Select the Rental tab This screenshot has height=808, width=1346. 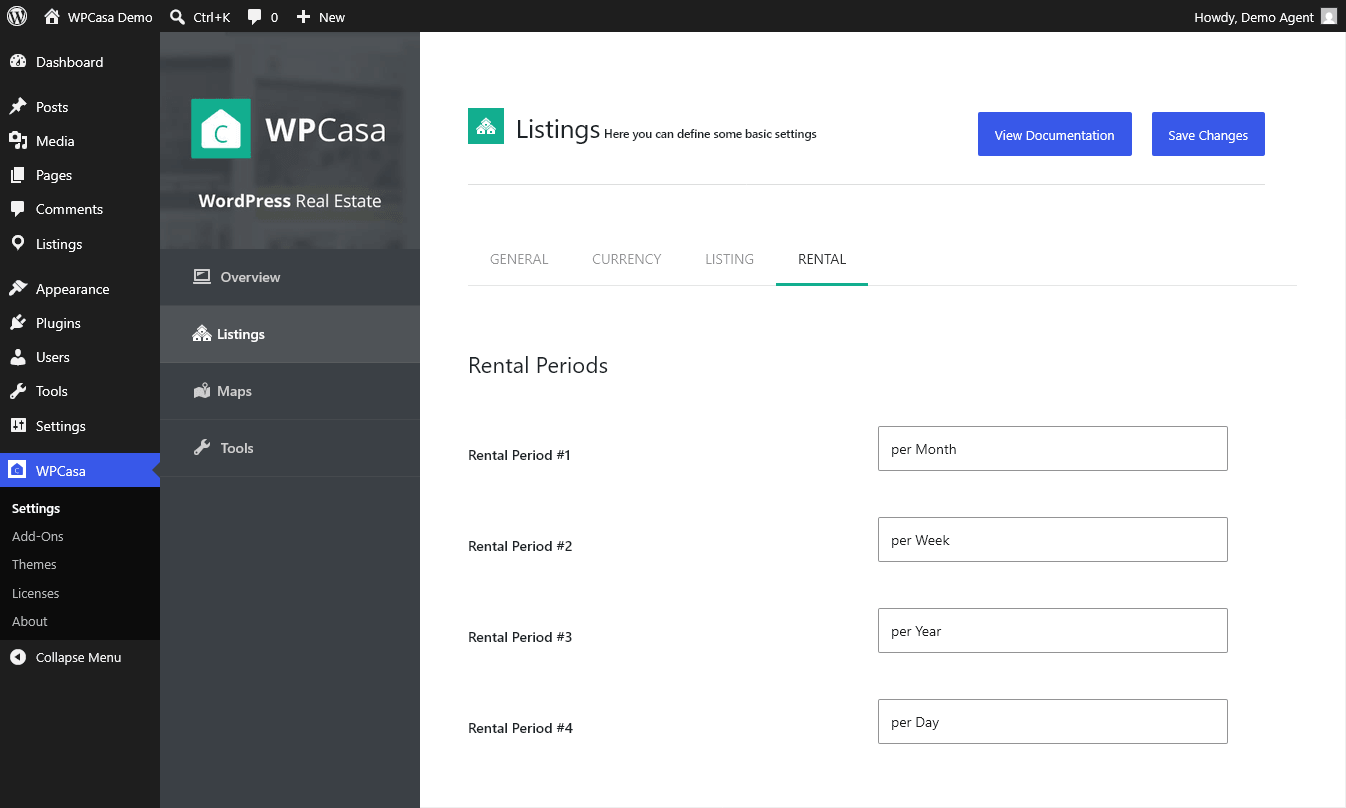822,259
